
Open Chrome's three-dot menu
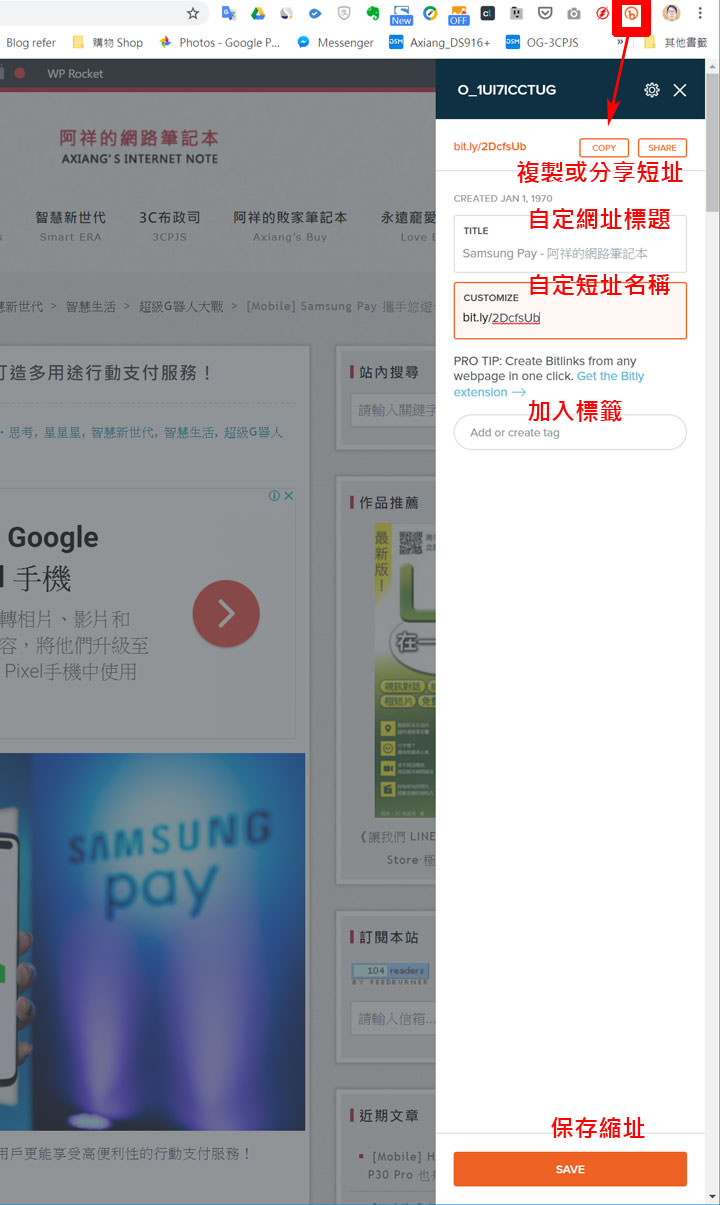click(700, 13)
